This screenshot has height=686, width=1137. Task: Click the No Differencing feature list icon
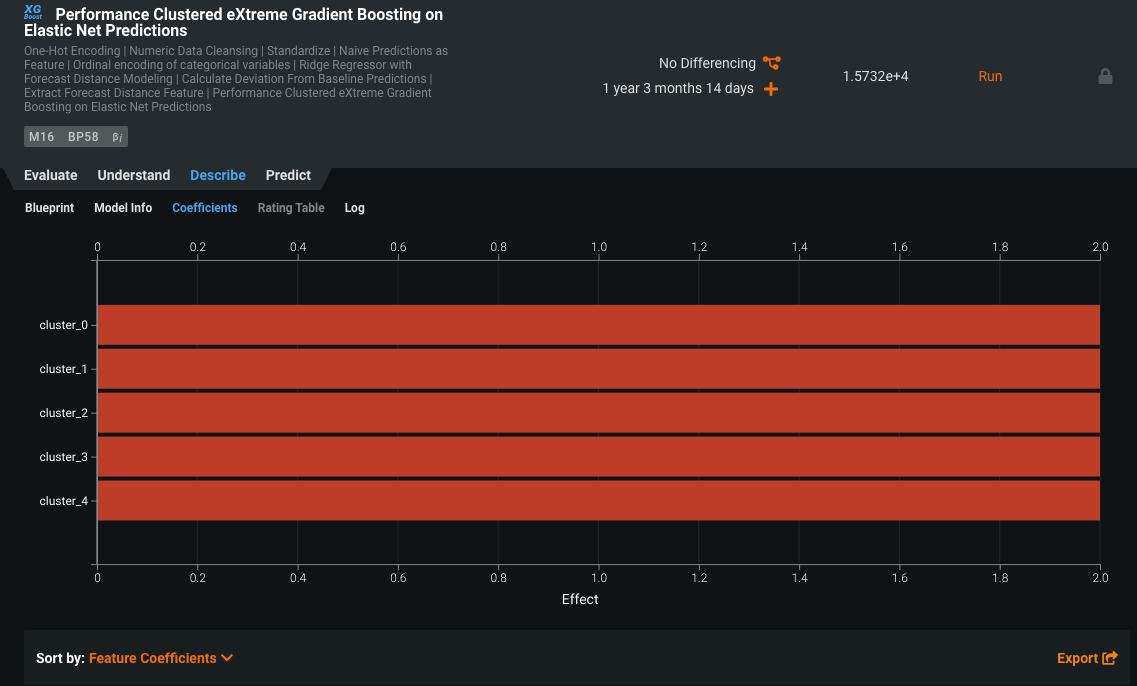click(x=771, y=63)
